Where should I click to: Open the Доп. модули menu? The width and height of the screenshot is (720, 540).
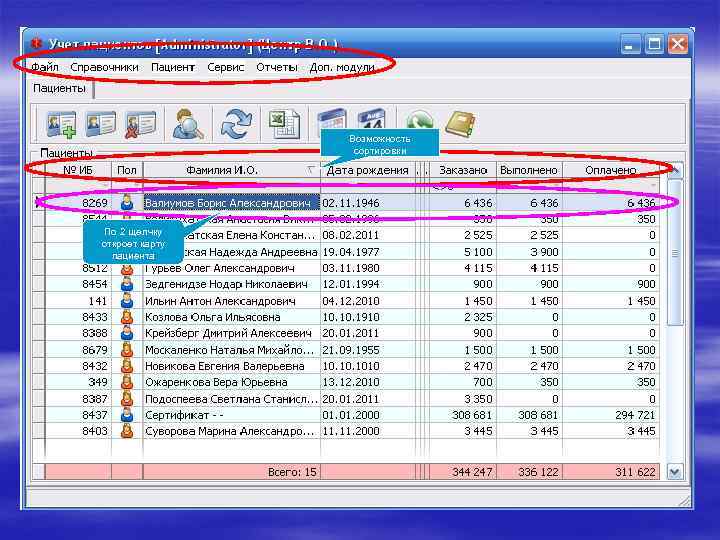(x=342, y=67)
